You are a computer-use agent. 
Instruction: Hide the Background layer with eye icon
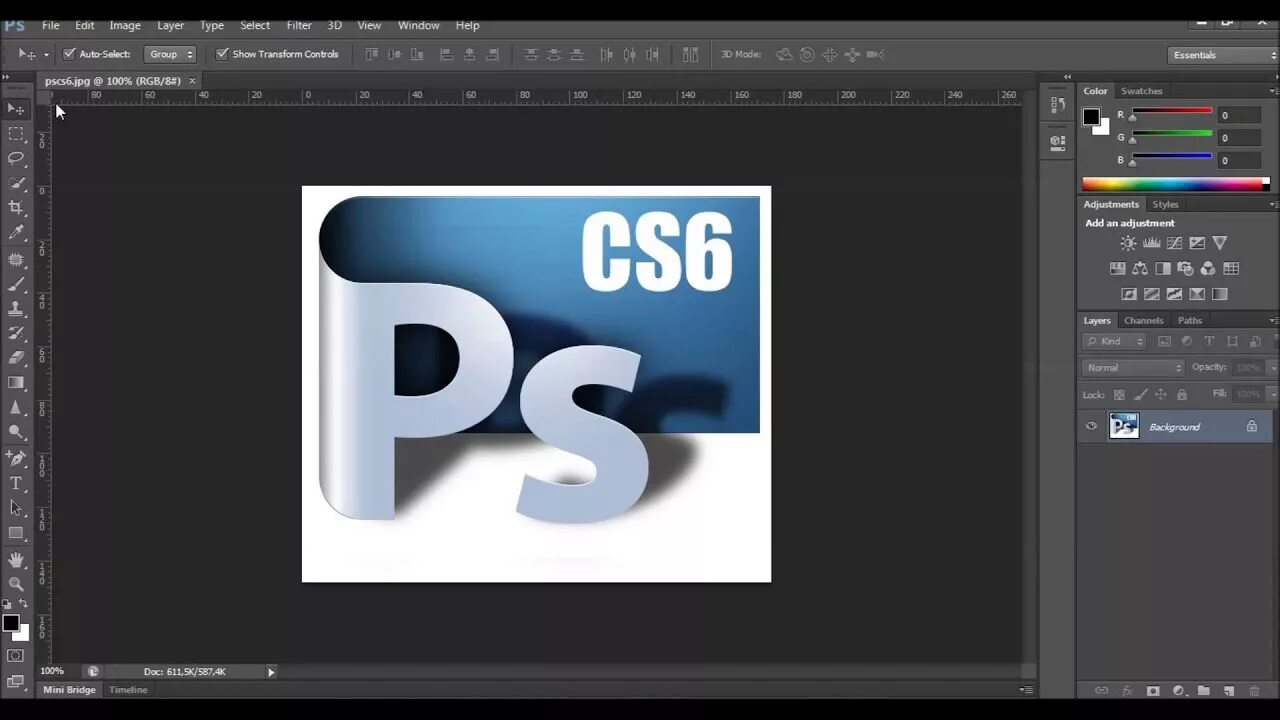1091,426
